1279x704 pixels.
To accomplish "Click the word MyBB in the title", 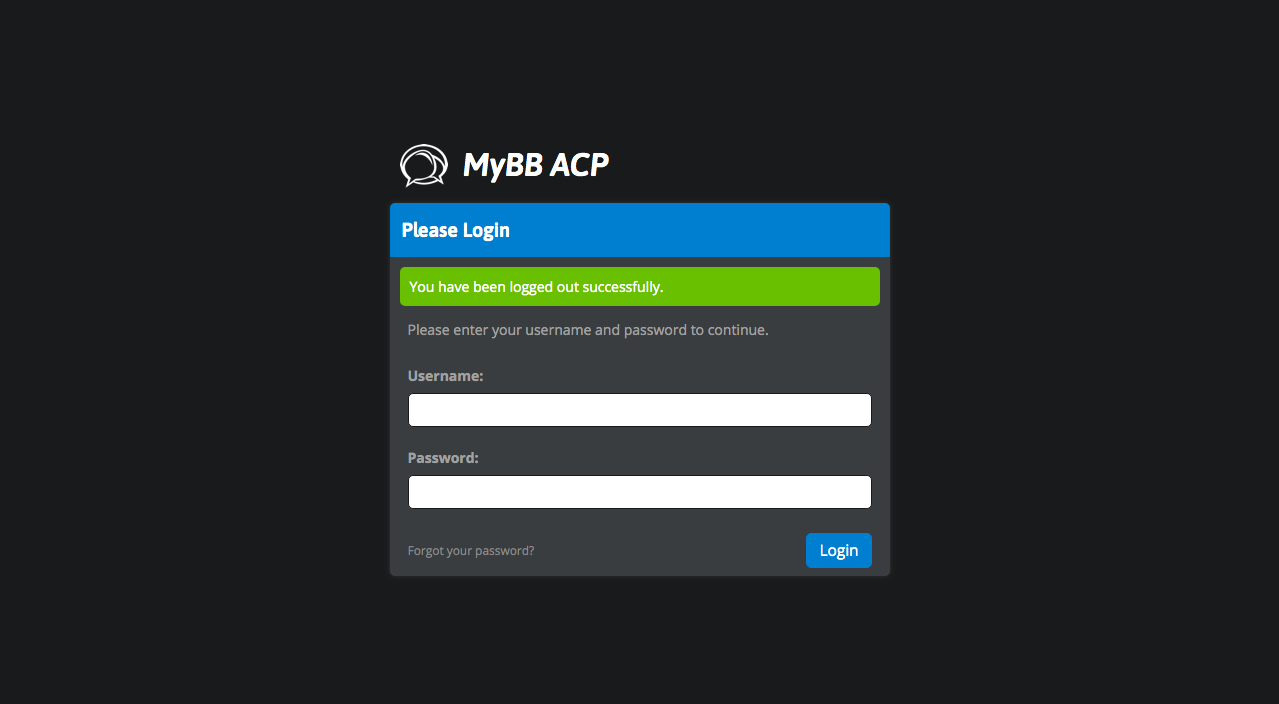I will (497, 165).
